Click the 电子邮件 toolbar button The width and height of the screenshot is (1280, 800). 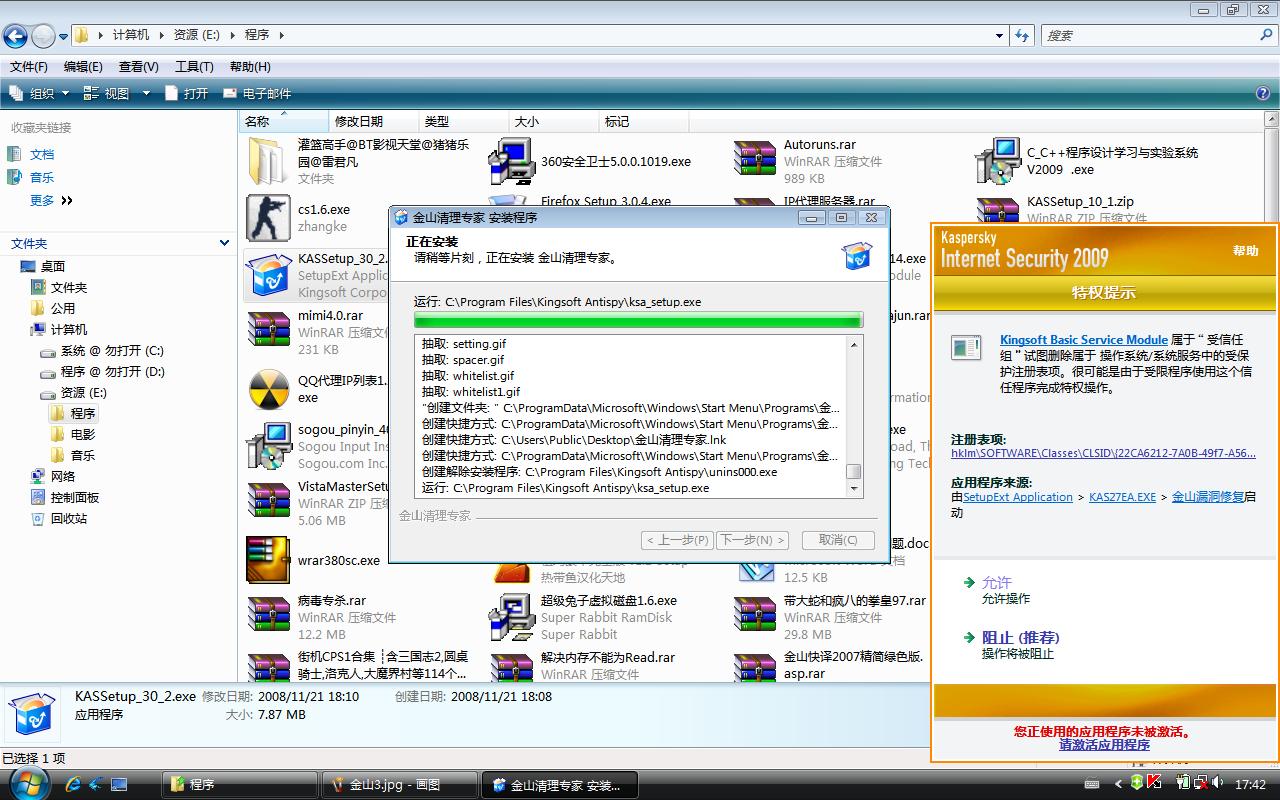click(x=257, y=93)
